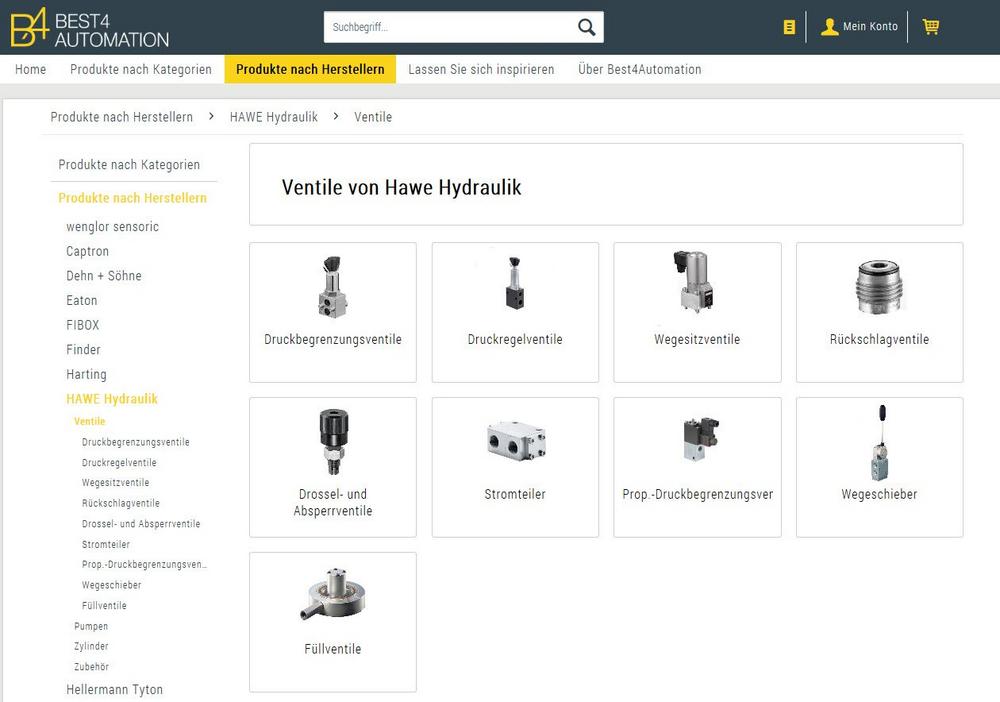Screen dimensions: 1000x702
Task: Open the Produkte nach Herstellern tab
Action: point(310,69)
